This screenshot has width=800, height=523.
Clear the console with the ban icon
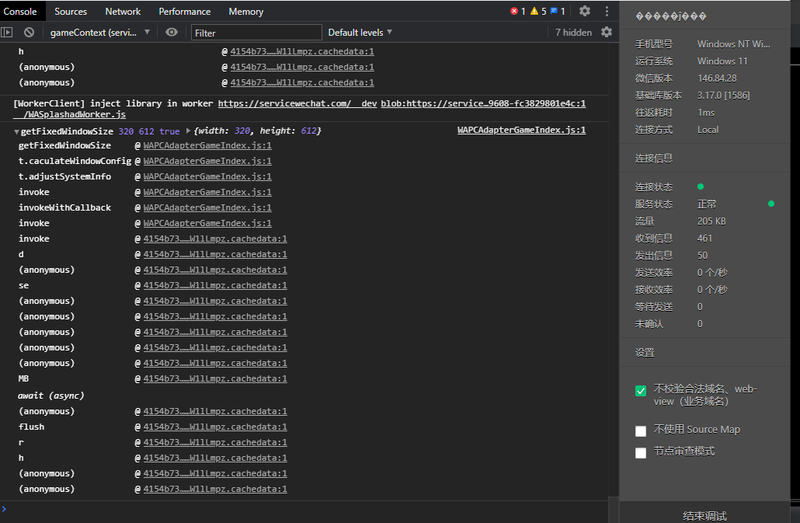(x=29, y=32)
